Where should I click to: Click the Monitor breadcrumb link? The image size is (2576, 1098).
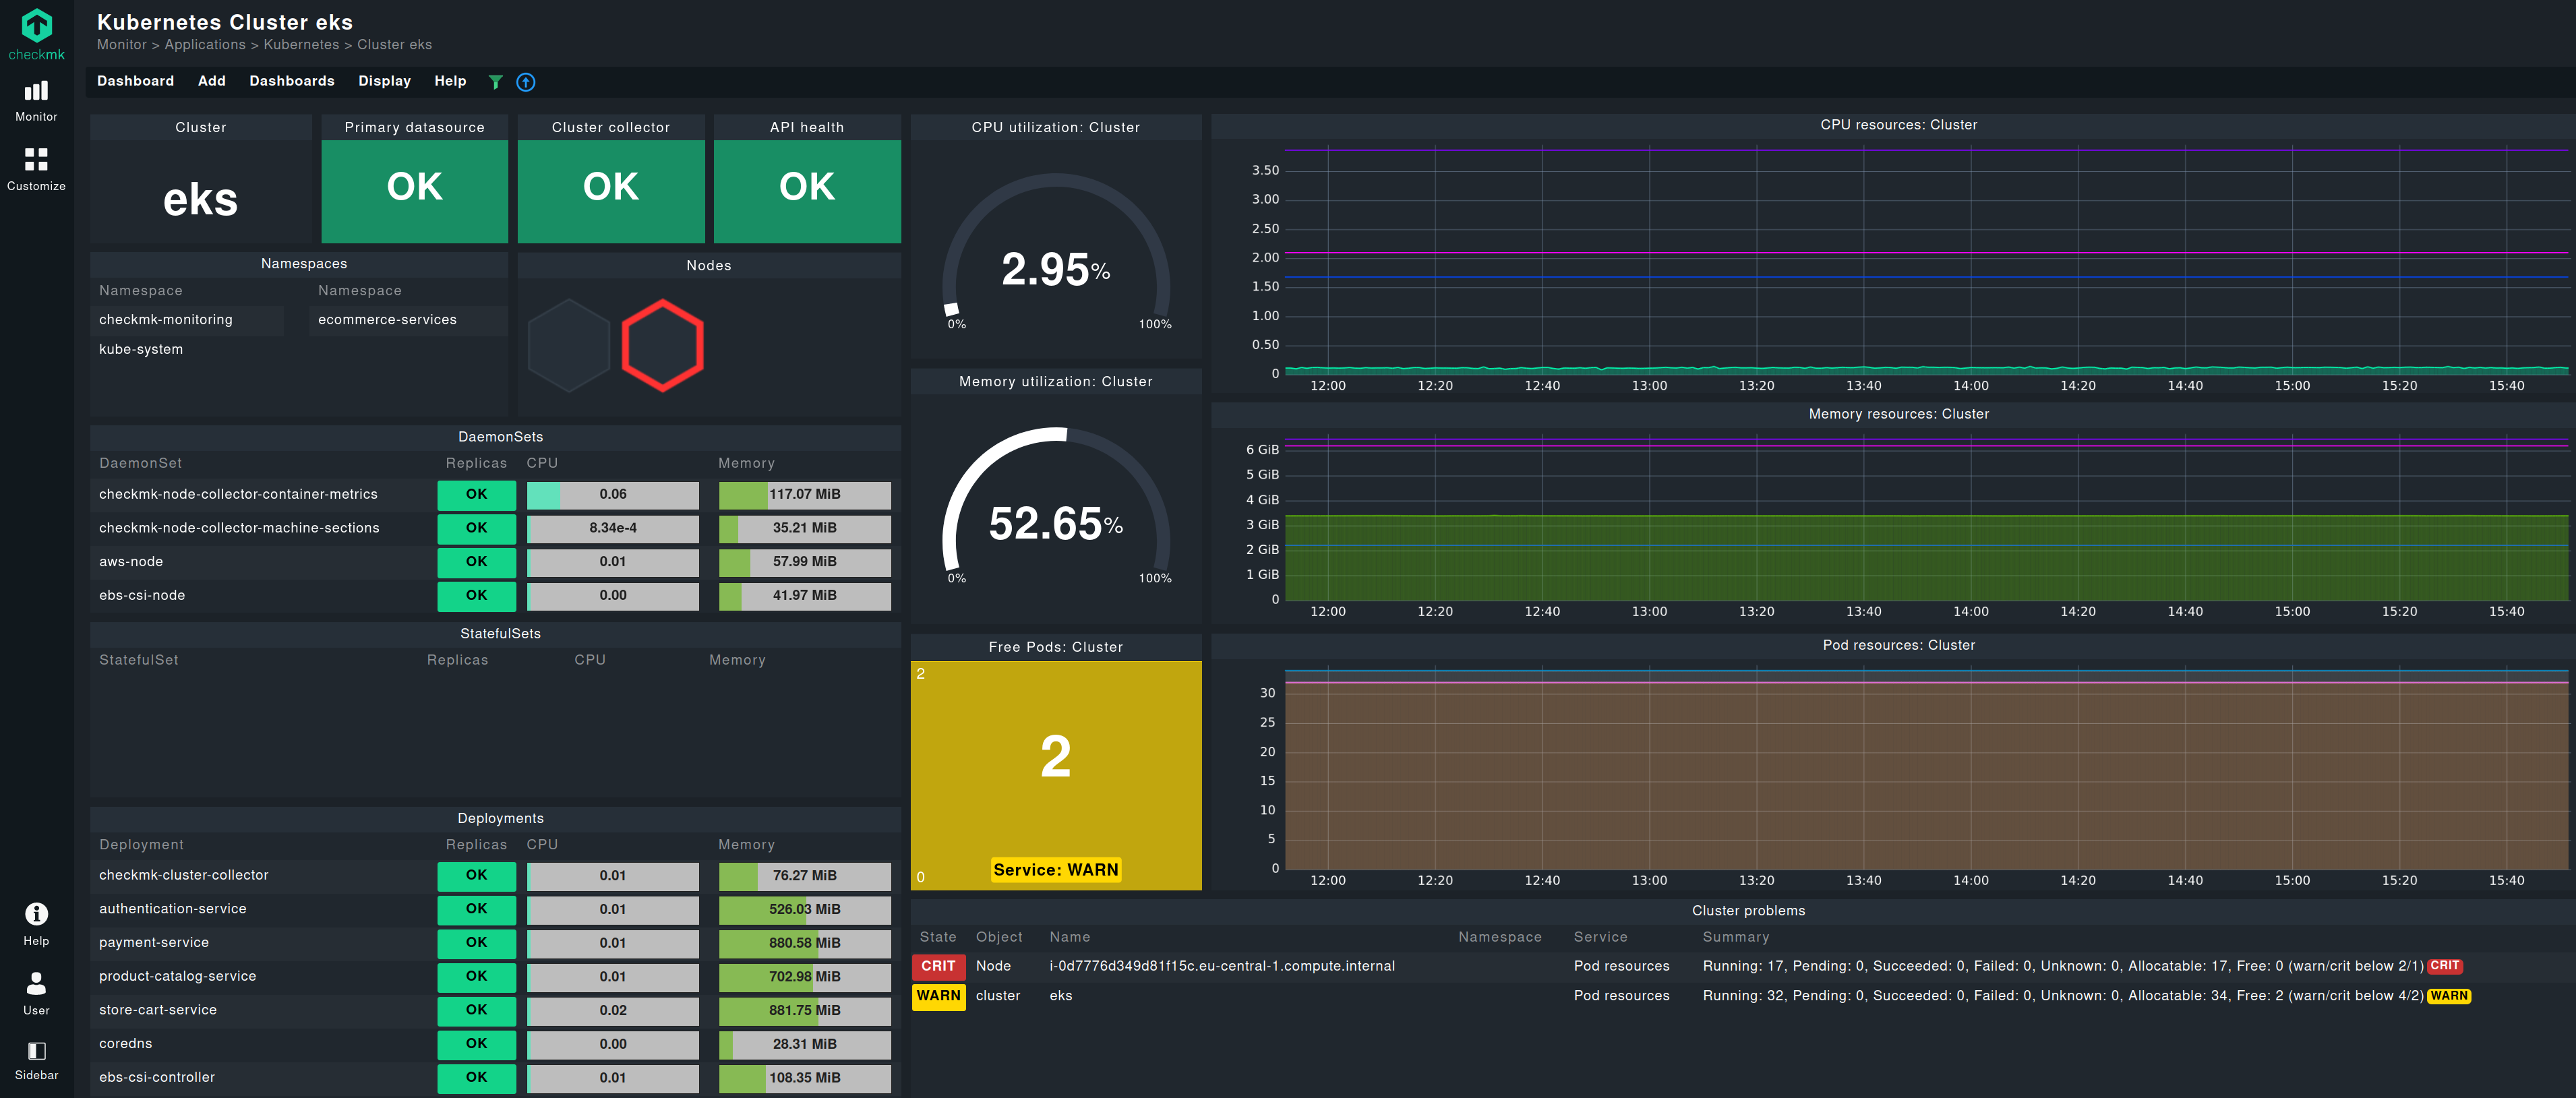click(122, 45)
